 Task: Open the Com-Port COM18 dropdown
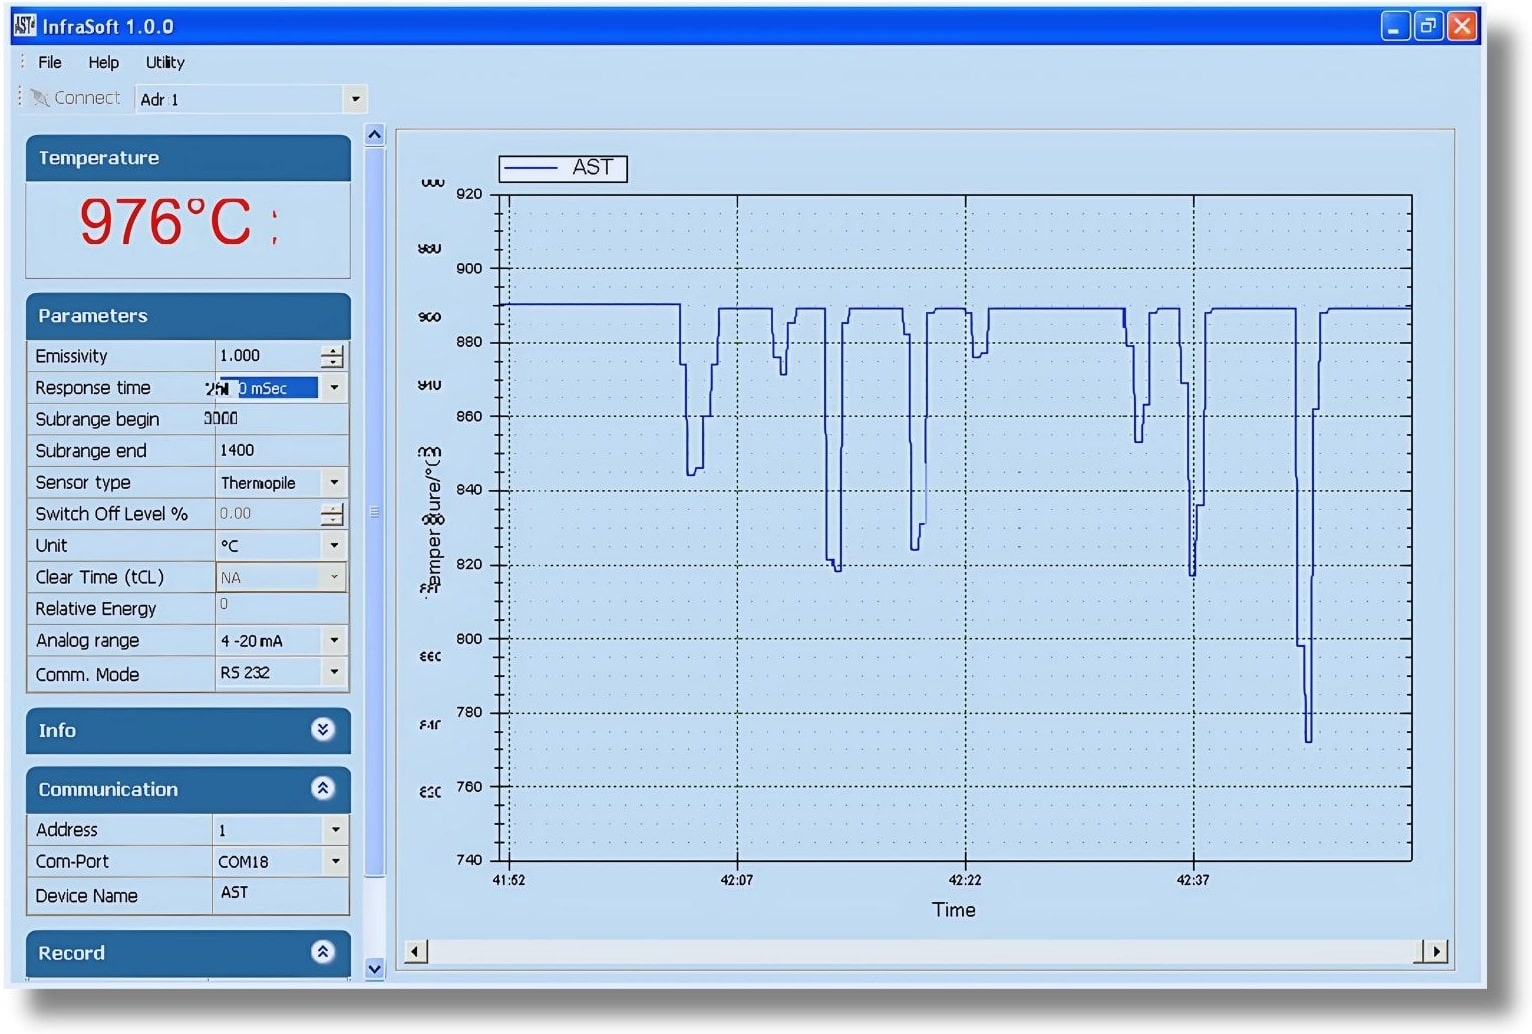[x=336, y=861]
